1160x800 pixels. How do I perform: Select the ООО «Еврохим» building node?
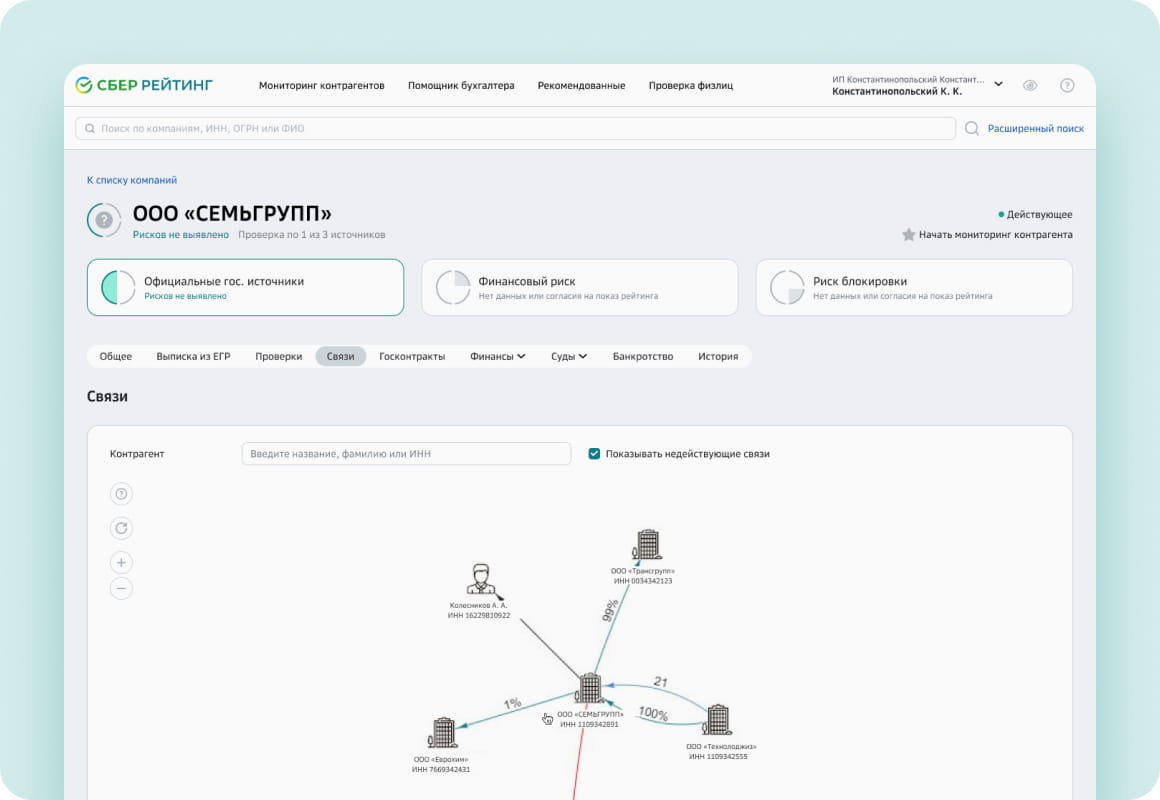coord(442,733)
